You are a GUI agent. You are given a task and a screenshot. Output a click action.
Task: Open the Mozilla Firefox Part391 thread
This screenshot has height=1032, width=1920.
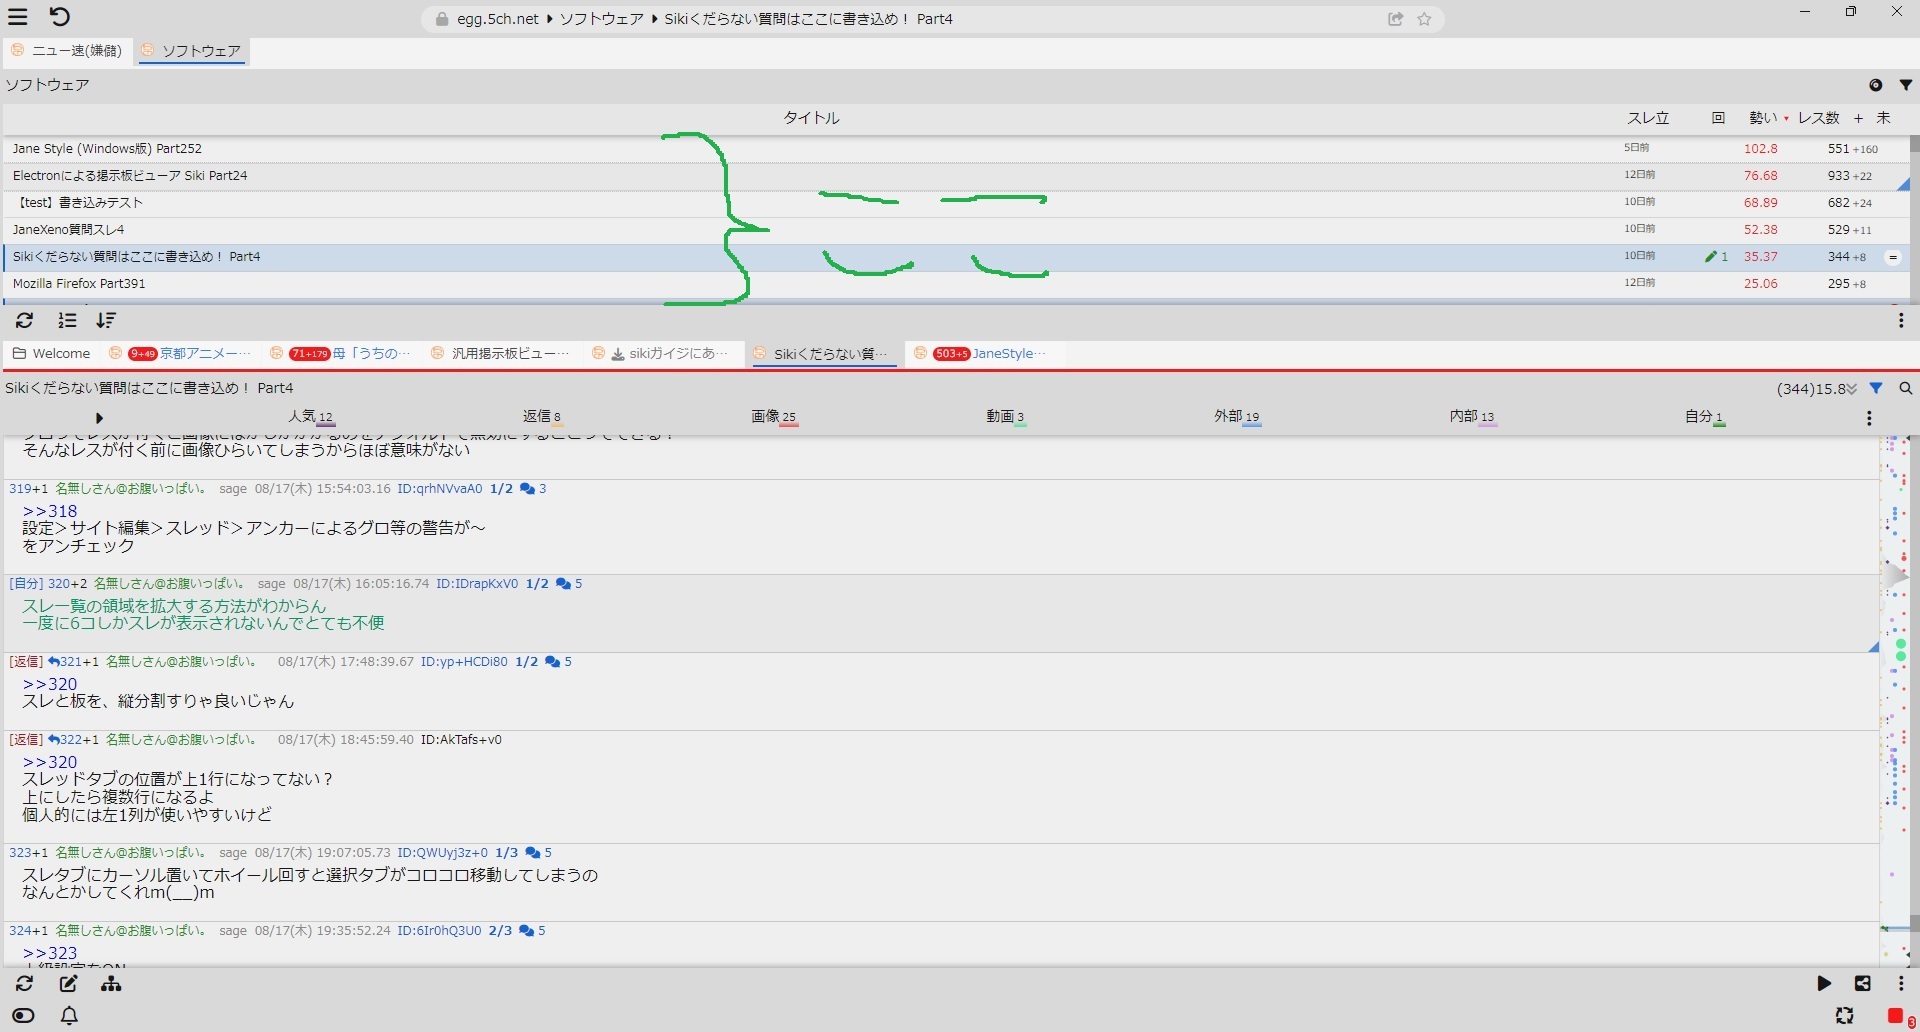[x=955, y=284]
